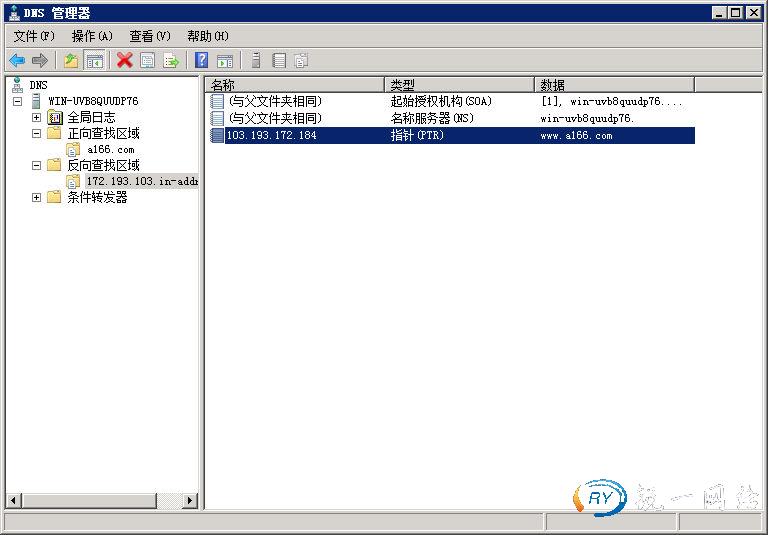
Task: Close the DNS 管理器 window
Action: [753, 13]
